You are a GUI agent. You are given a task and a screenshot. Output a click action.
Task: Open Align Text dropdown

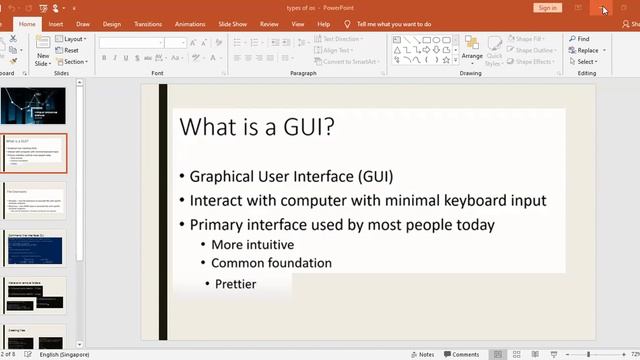pyautogui.click(x=334, y=50)
